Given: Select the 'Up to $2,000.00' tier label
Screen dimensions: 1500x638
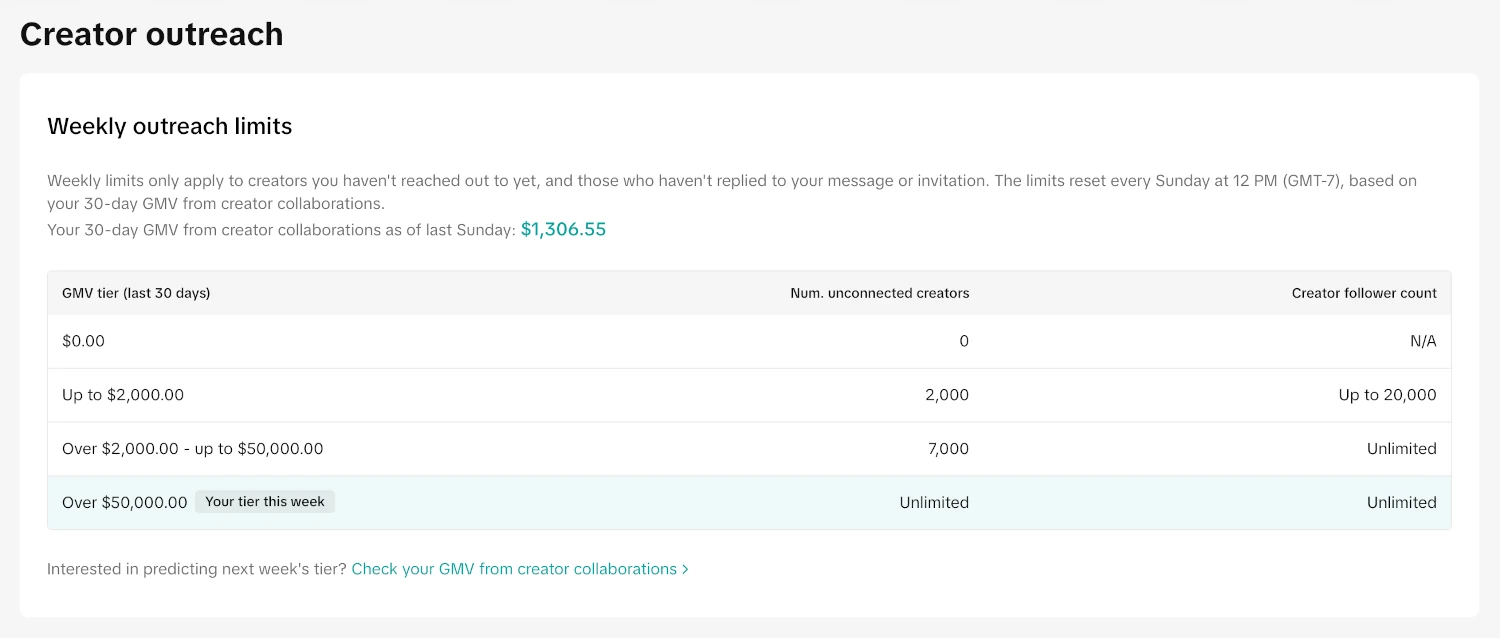Looking at the screenshot, I should [x=123, y=395].
